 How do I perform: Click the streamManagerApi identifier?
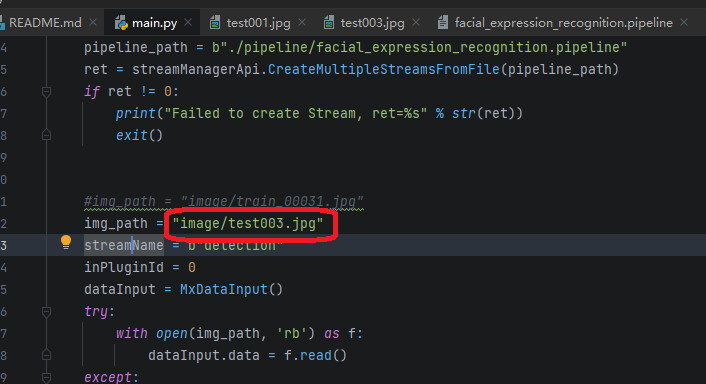click(x=196, y=69)
